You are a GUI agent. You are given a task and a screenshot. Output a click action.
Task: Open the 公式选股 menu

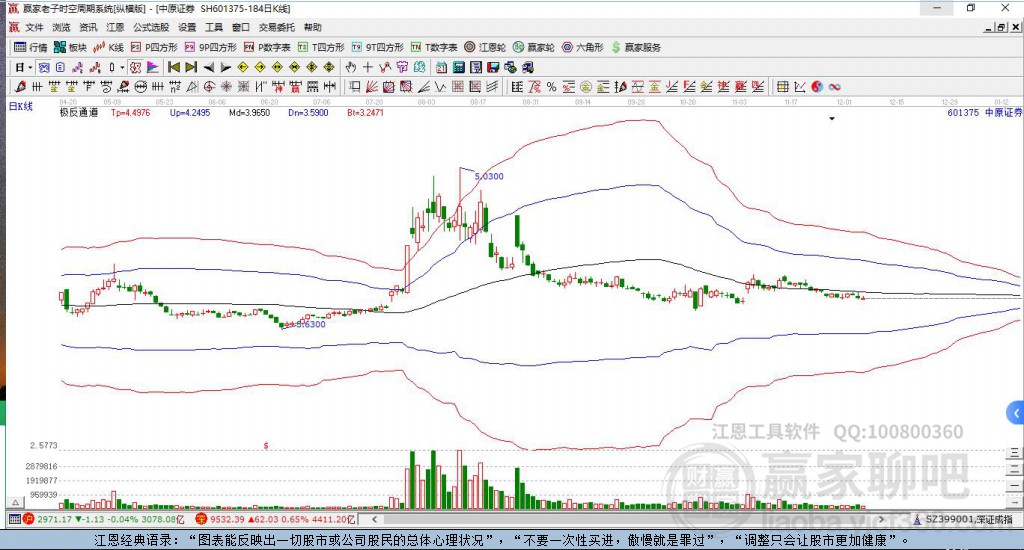pyautogui.click(x=151, y=27)
